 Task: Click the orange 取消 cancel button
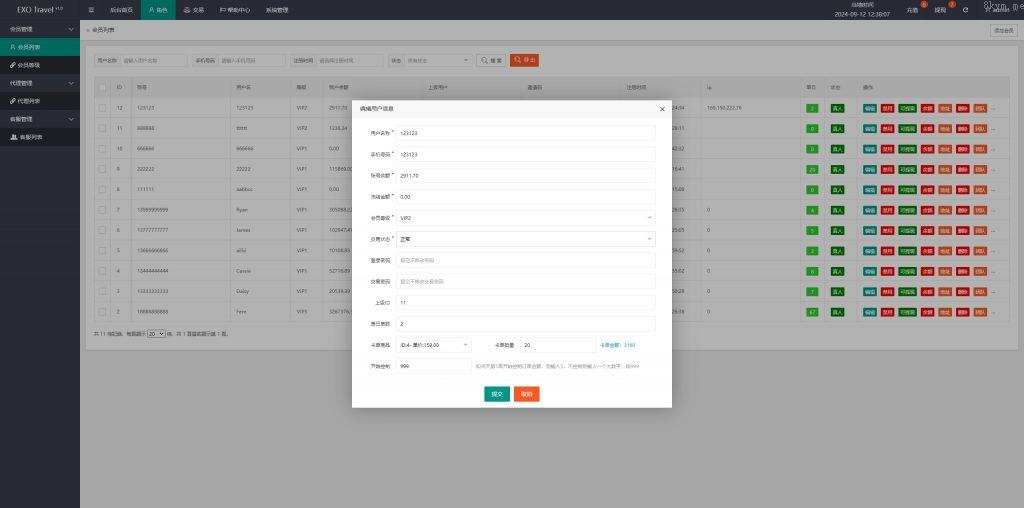pyautogui.click(x=527, y=394)
